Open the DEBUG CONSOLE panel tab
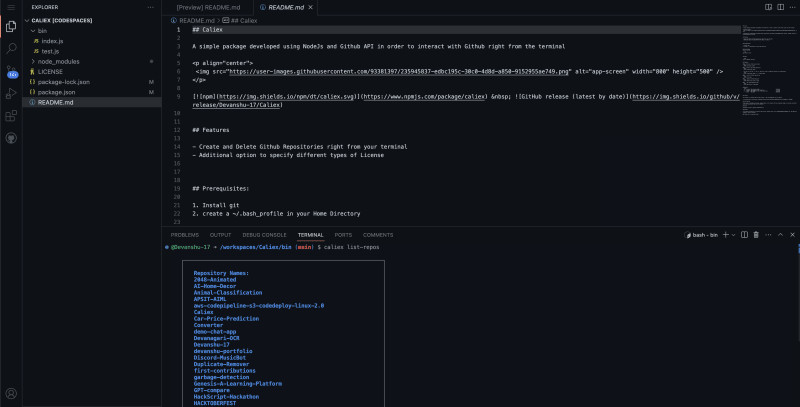800x407 pixels. [x=264, y=235]
